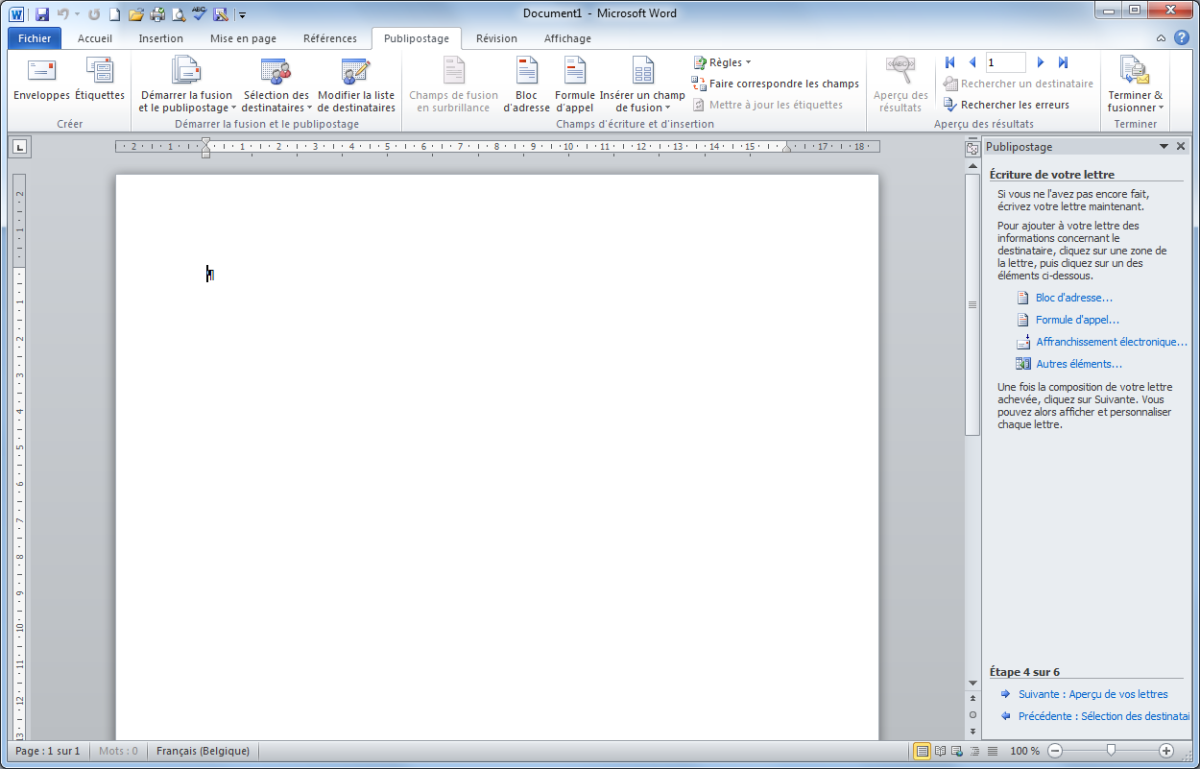Open the Customize Quick Access Toolbar dropdown

tap(243, 15)
